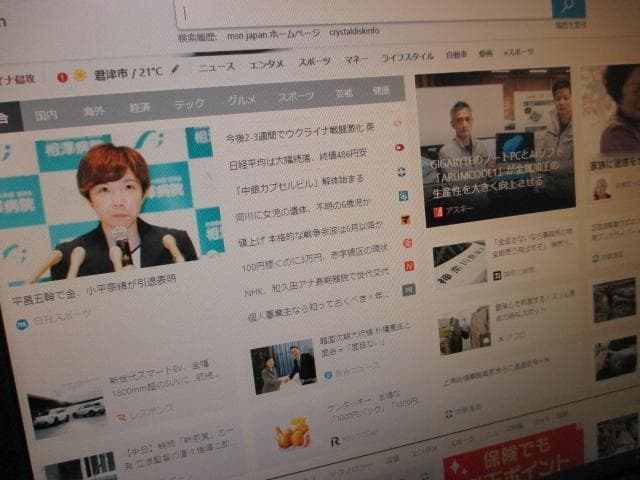Switch to the テック news tab
The height and width of the screenshot is (480, 640).
189,104
